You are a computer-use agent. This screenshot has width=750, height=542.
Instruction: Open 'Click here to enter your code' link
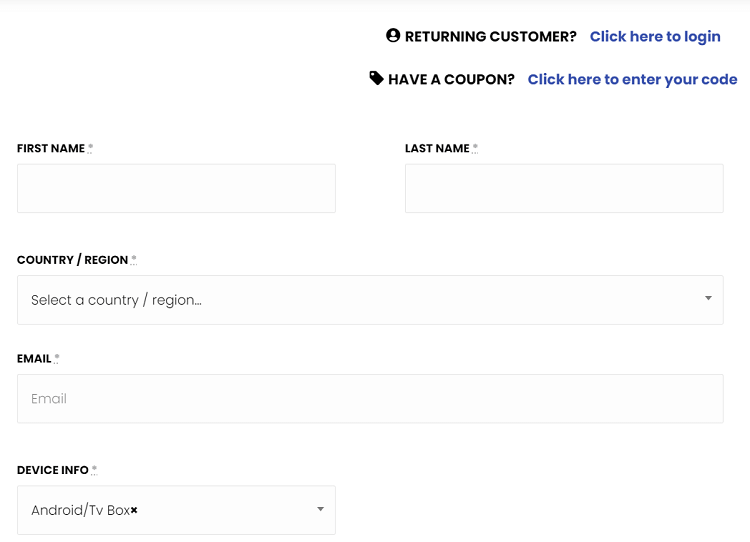(x=632, y=79)
